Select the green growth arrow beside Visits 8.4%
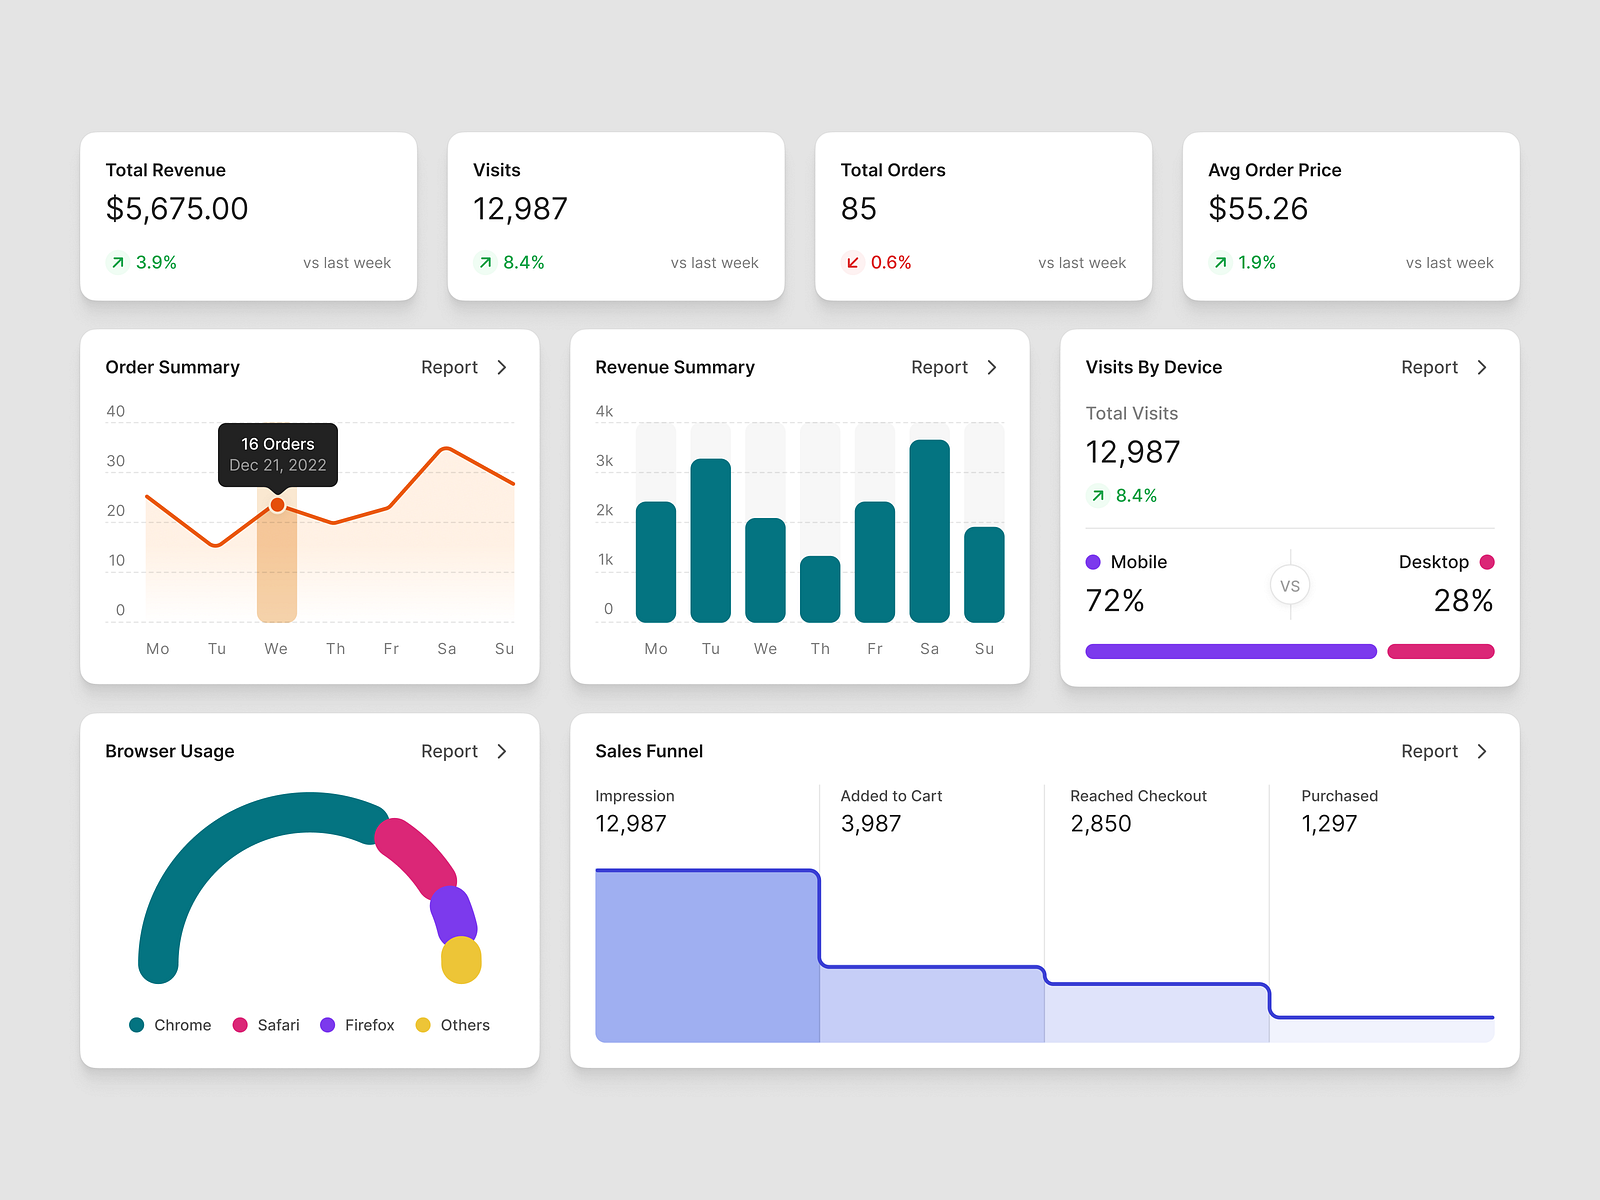 [485, 262]
